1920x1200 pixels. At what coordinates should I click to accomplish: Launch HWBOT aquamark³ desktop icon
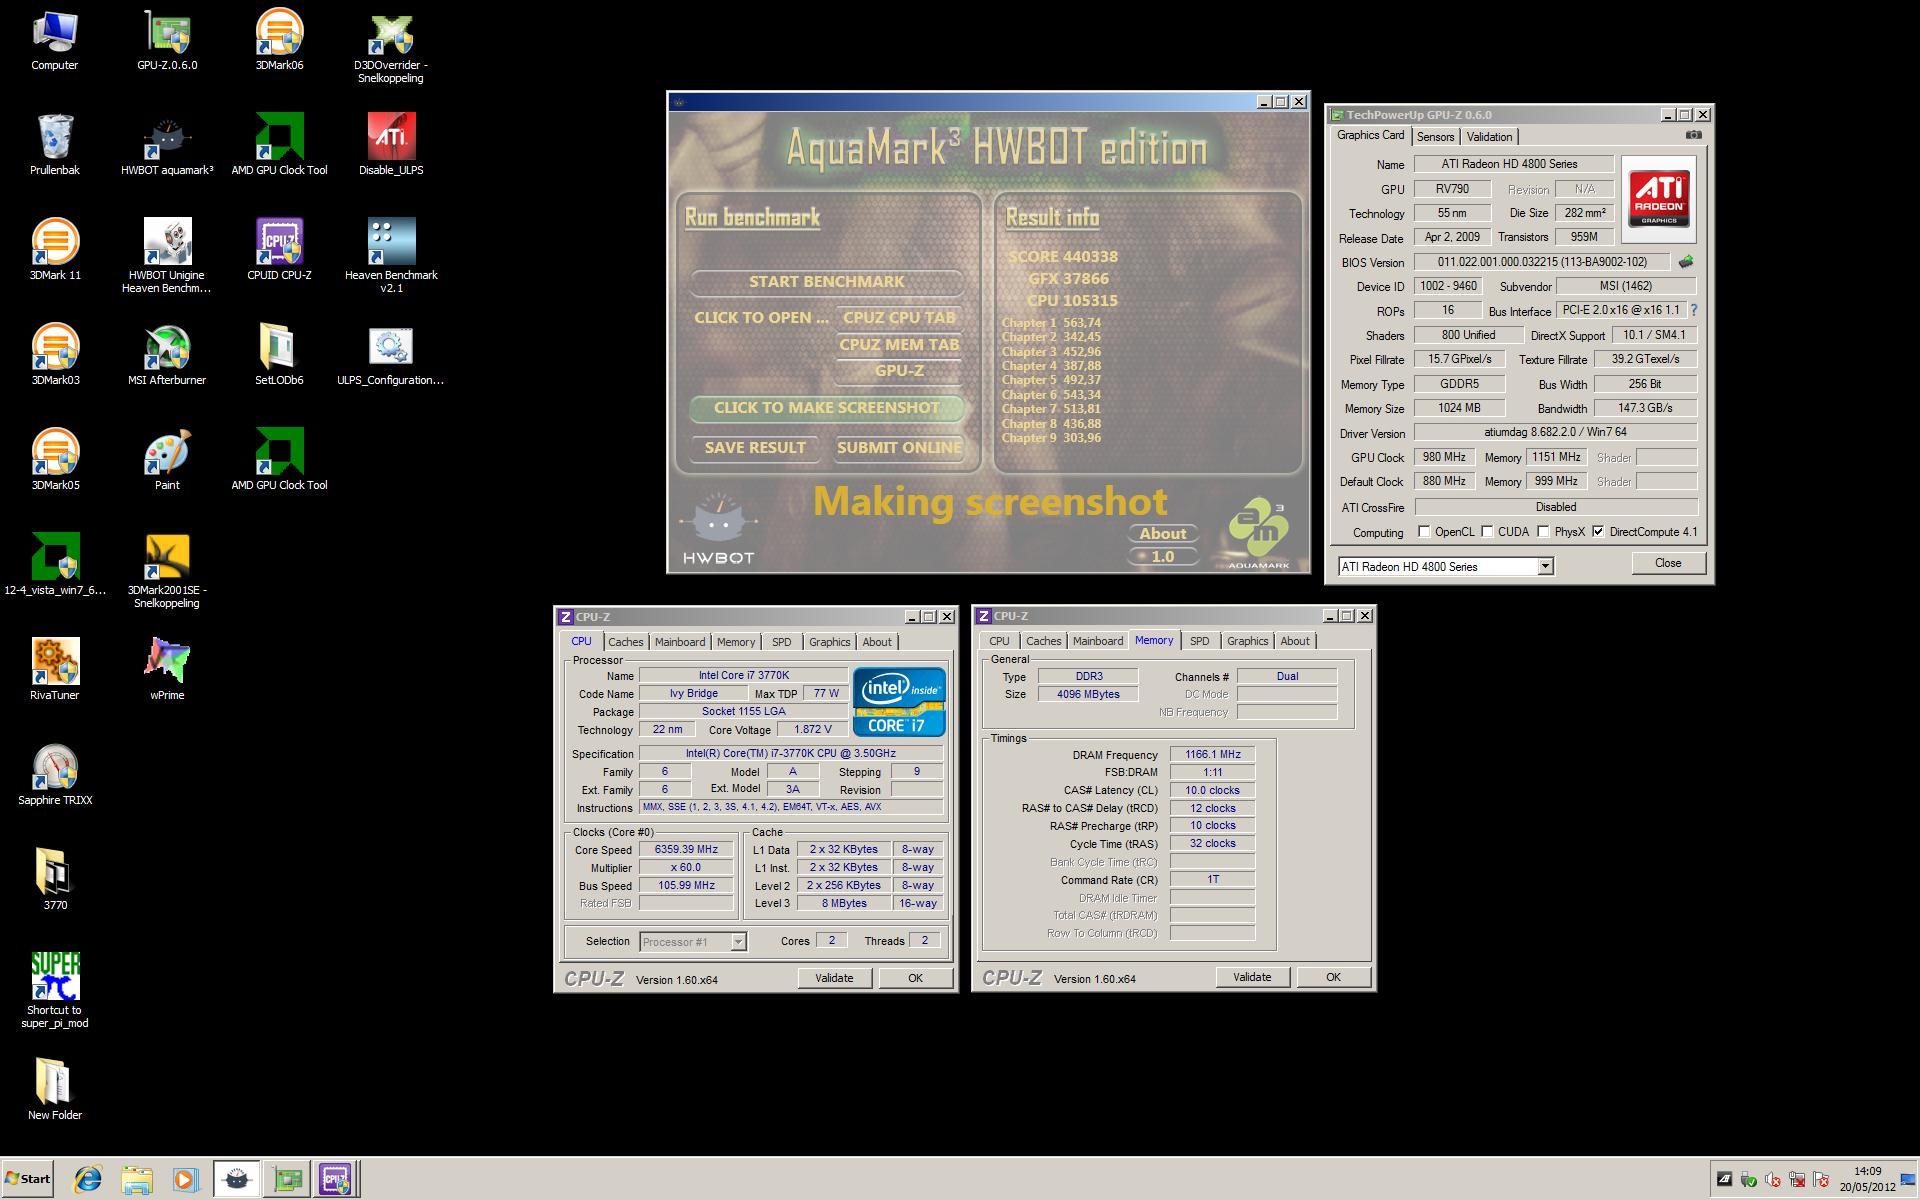pyautogui.click(x=167, y=145)
